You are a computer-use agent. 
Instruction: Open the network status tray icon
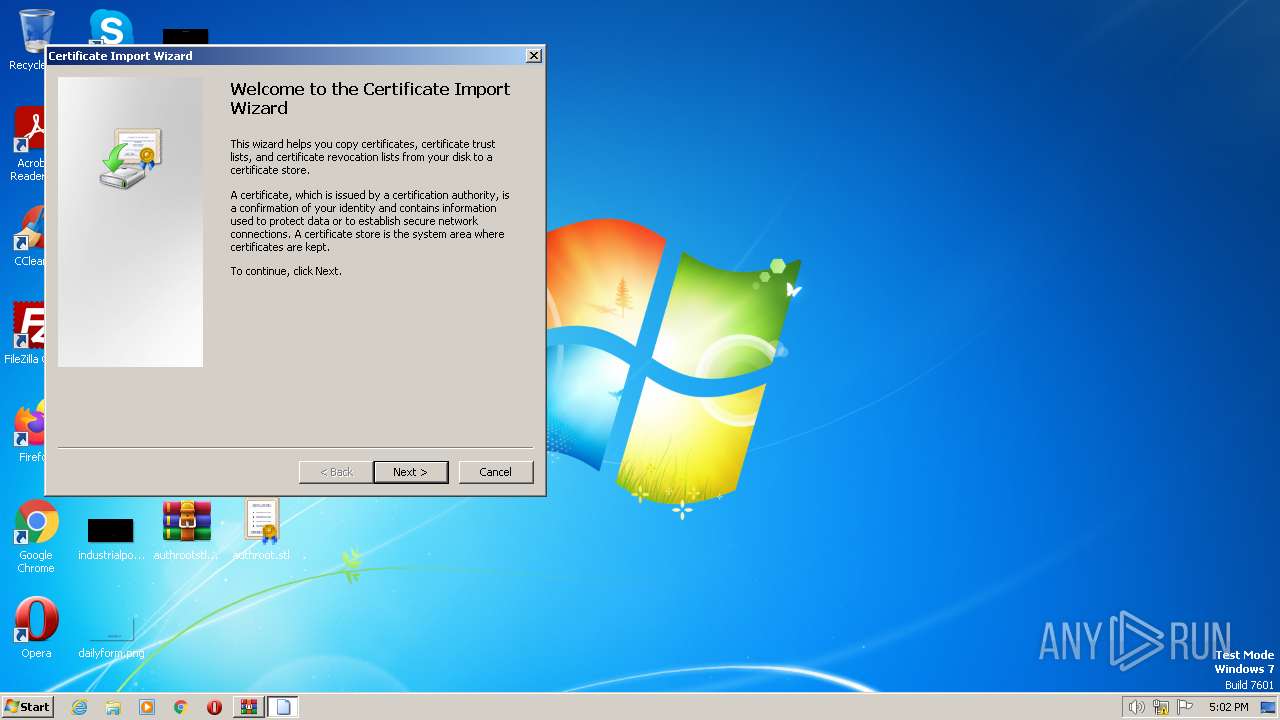coord(1161,707)
